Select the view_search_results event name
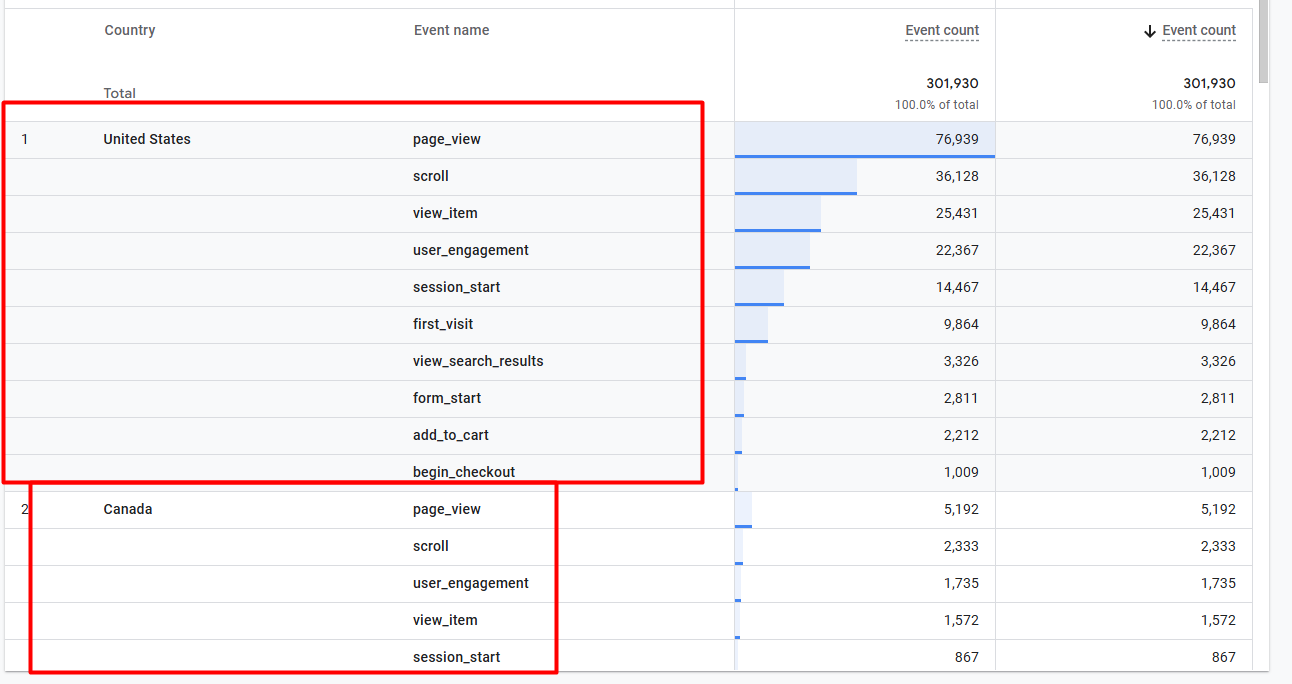 [478, 361]
